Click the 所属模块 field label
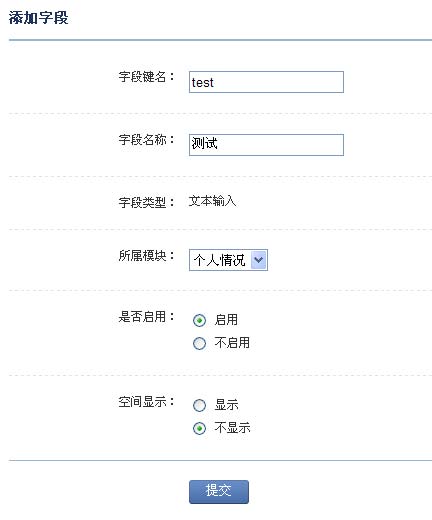 click(146, 256)
